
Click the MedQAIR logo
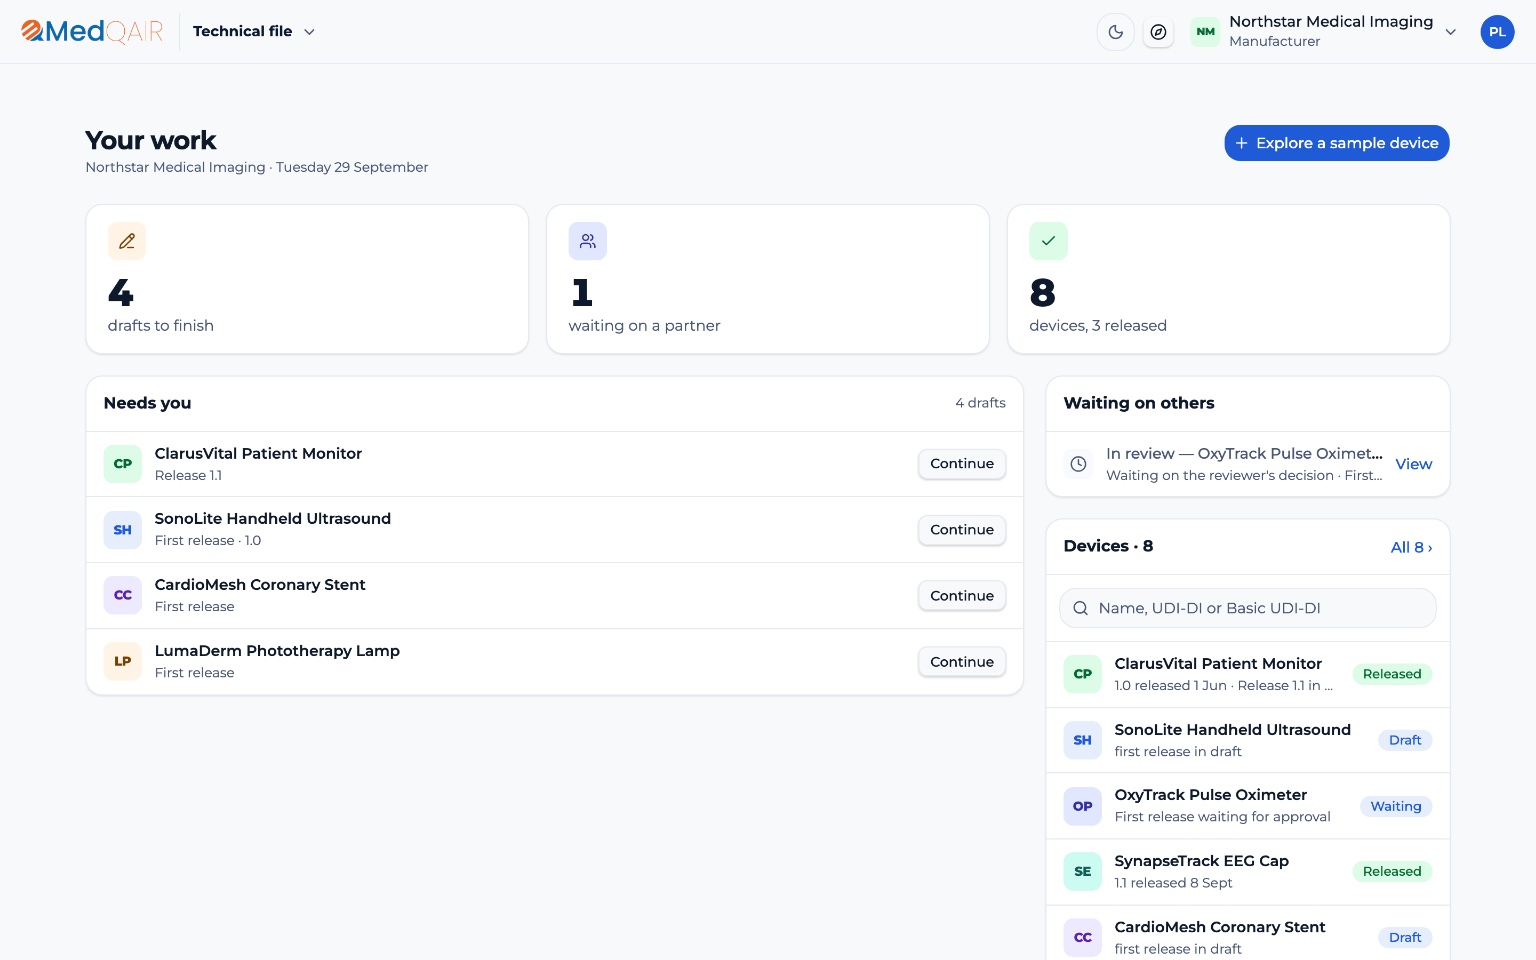(92, 32)
